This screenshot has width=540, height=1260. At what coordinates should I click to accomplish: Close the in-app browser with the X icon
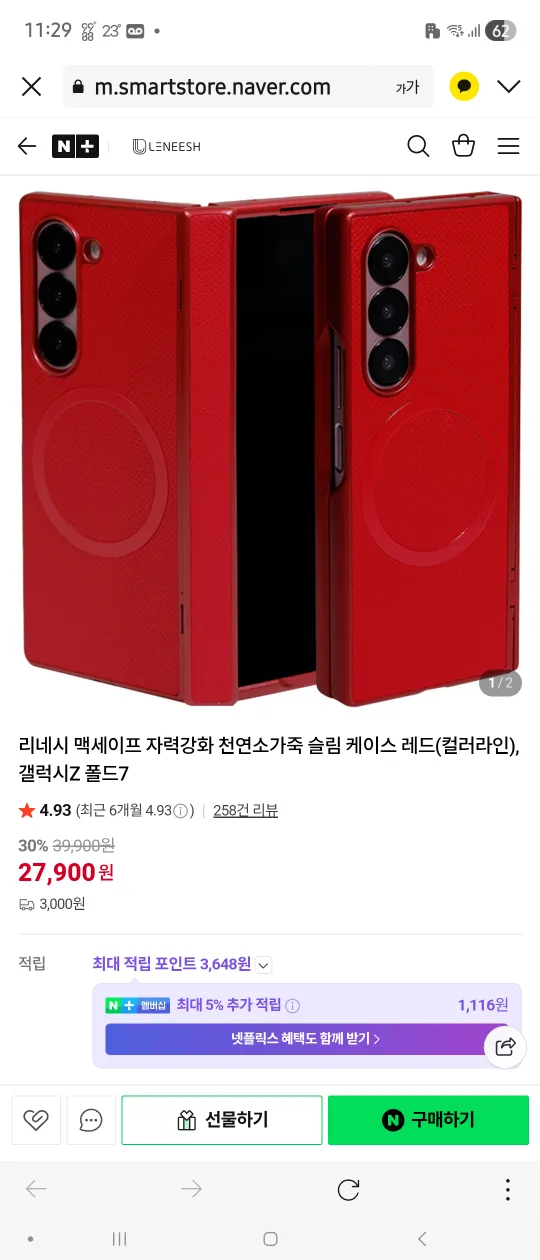click(31, 87)
